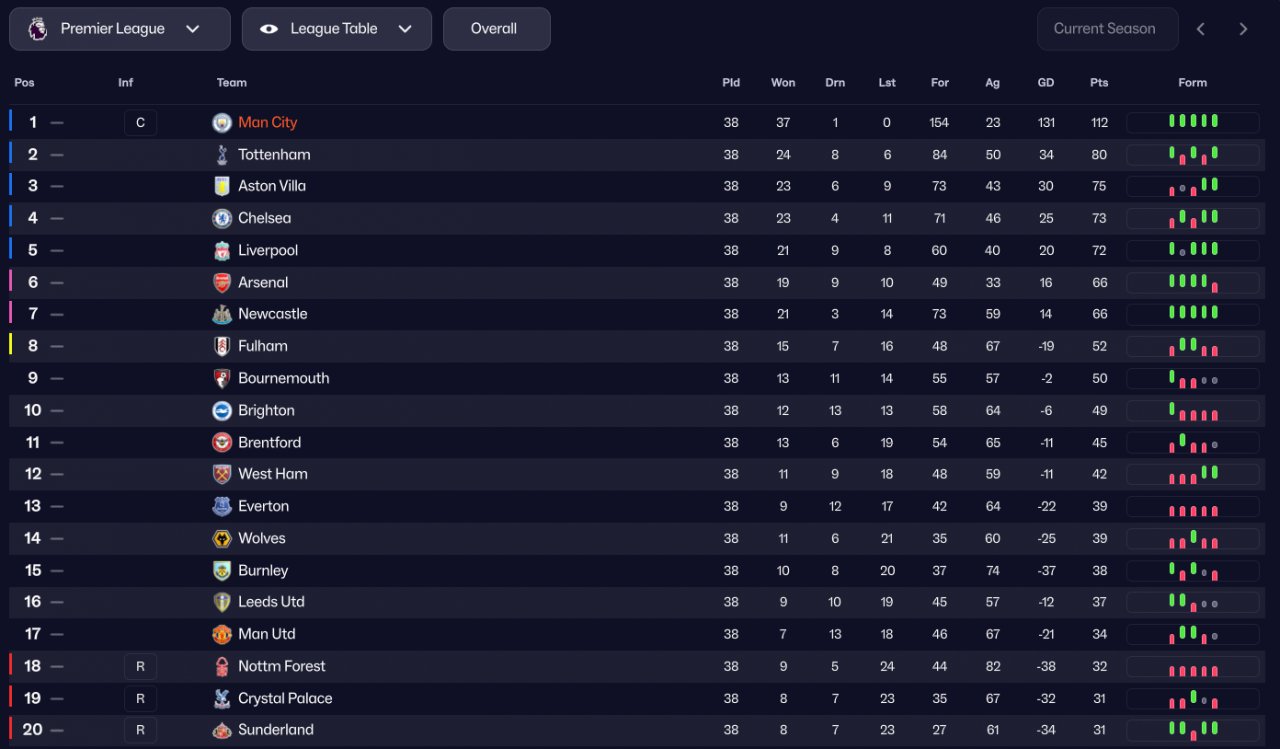Click the Brighton club badge
1280x749 pixels.
click(222, 410)
